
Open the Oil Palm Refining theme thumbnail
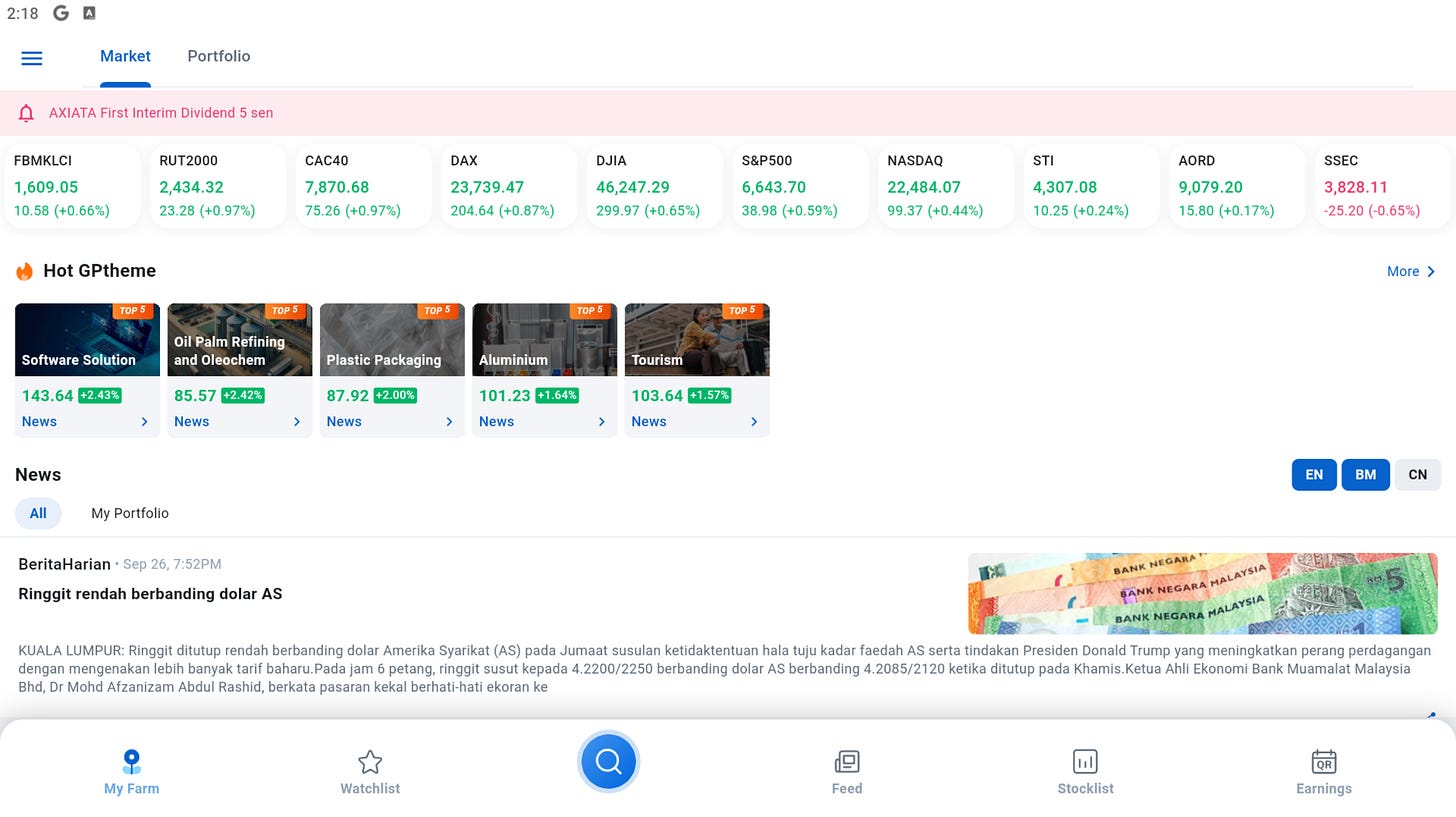coord(240,340)
